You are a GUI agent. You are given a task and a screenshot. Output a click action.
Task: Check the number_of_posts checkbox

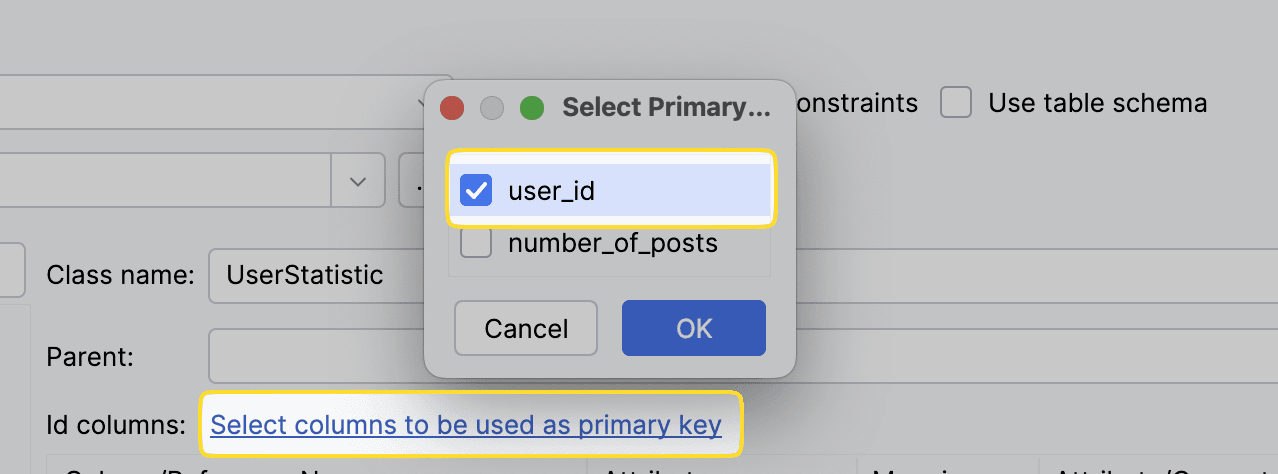pos(475,242)
